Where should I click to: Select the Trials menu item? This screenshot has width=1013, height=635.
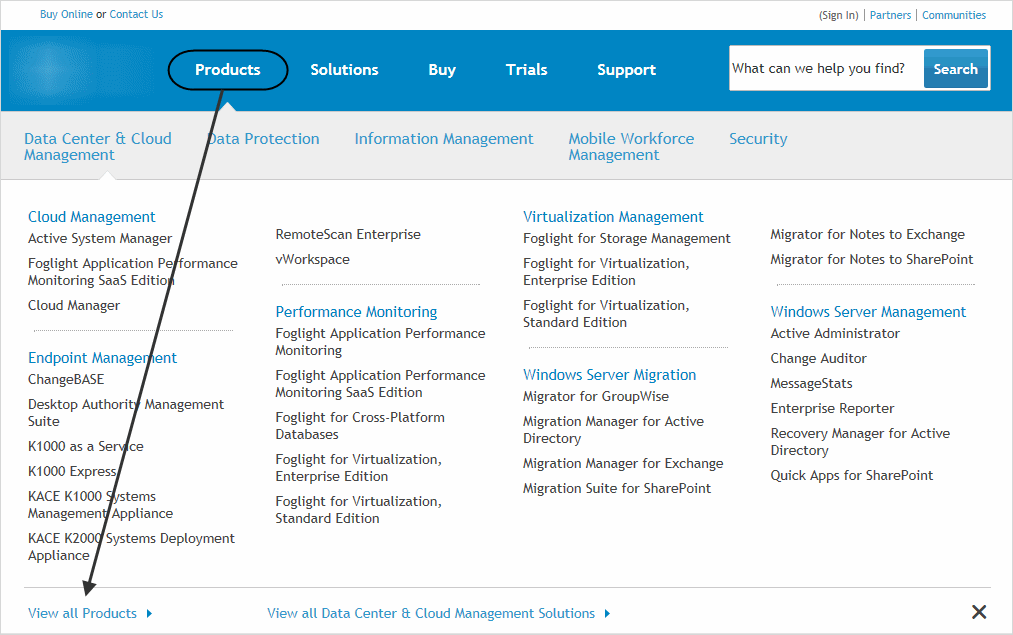526,70
